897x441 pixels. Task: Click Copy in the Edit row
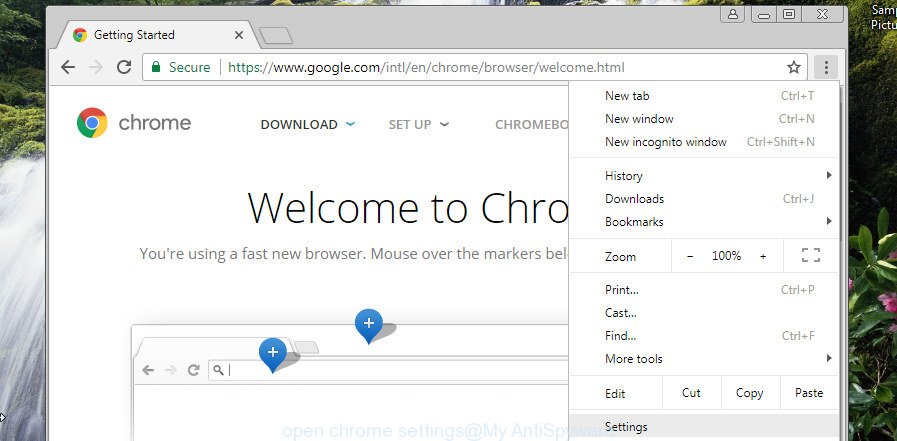point(749,393)
